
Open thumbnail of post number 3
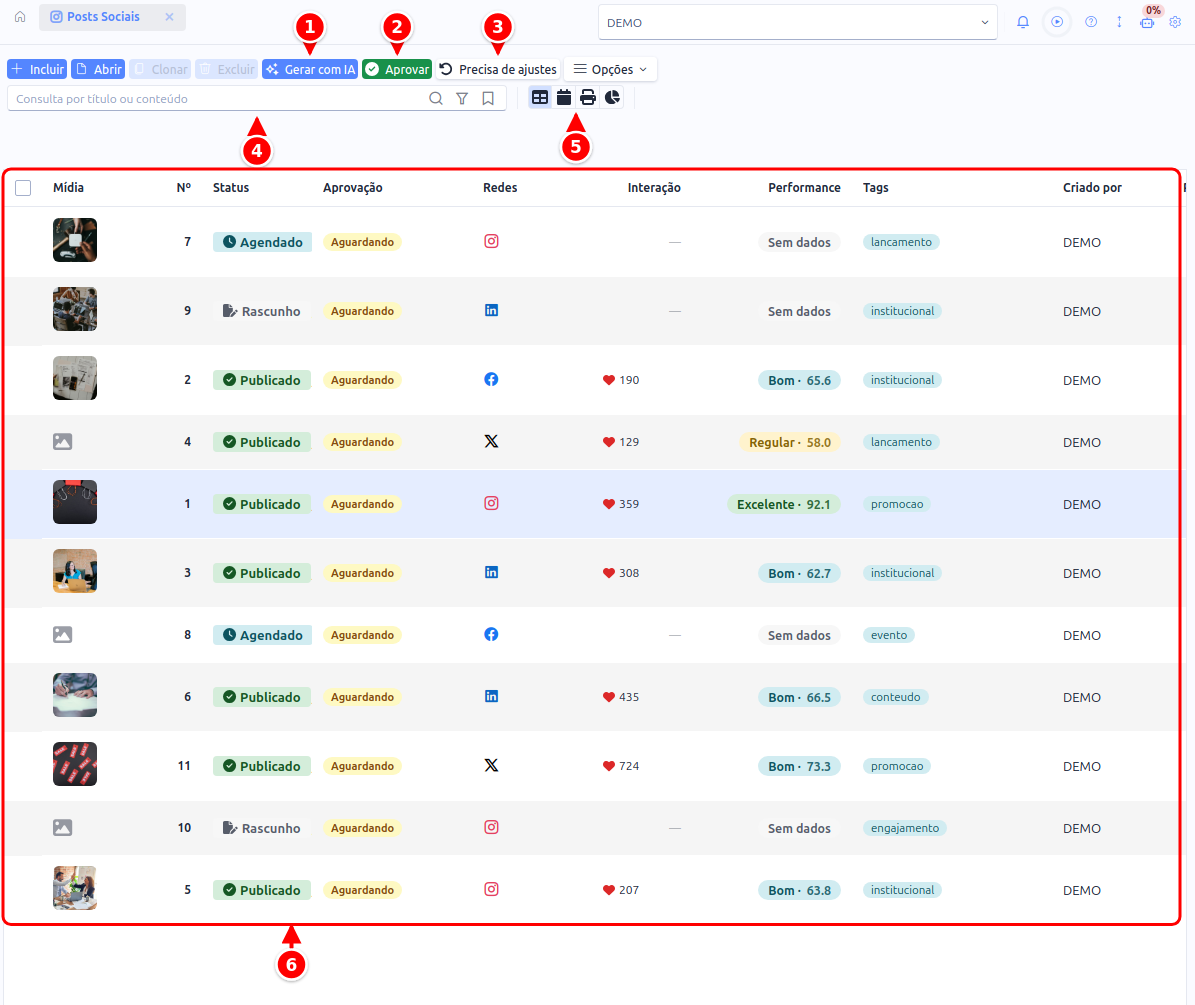(x=75, y=571)
